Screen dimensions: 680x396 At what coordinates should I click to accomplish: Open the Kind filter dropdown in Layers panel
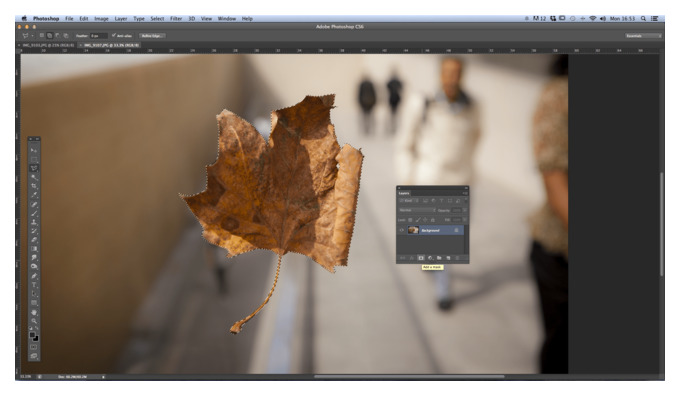click(409, 201)
